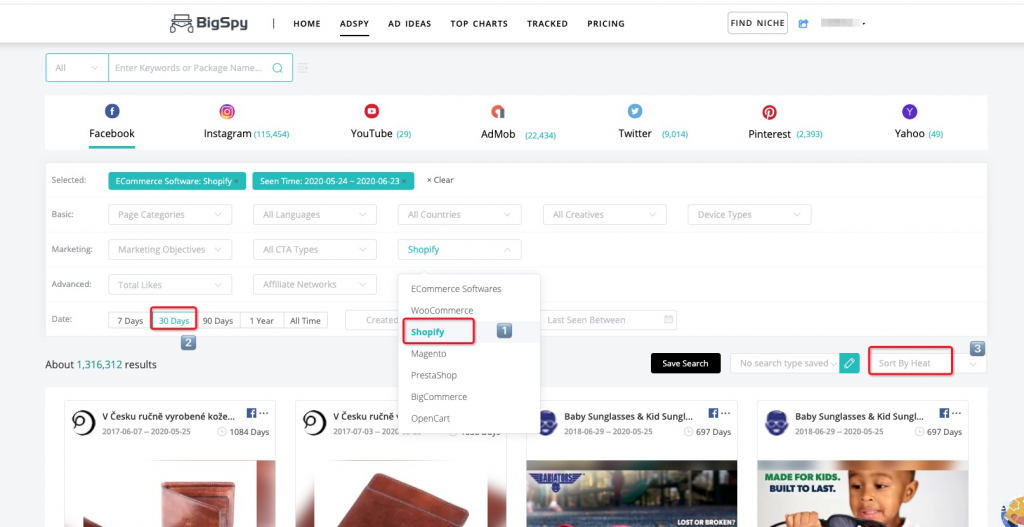Choose PrestaShop in the dropdown list

[x=469, y=375]
